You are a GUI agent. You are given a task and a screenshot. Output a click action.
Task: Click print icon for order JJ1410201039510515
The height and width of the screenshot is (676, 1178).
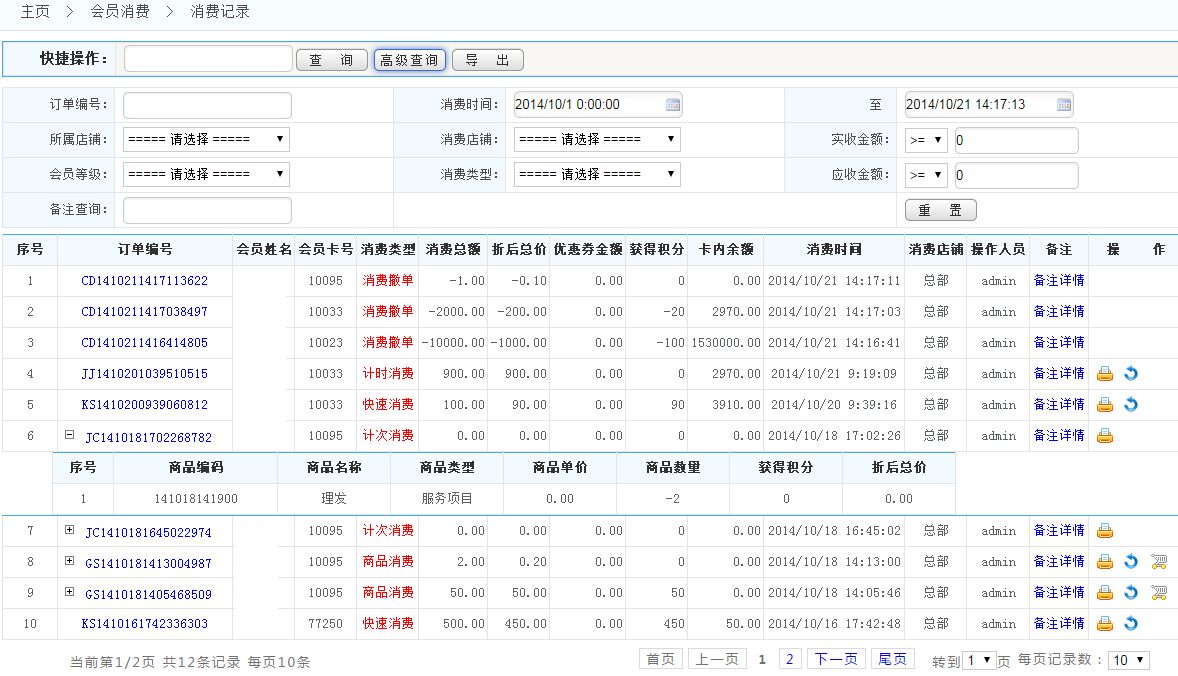point(1104,374)
